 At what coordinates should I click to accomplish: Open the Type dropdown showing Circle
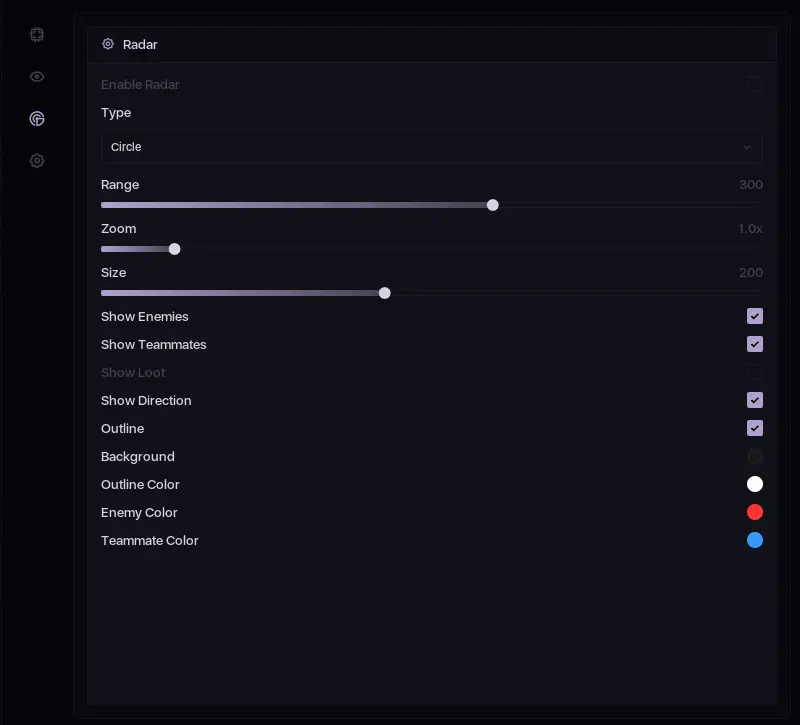click(x=432, y=147)
